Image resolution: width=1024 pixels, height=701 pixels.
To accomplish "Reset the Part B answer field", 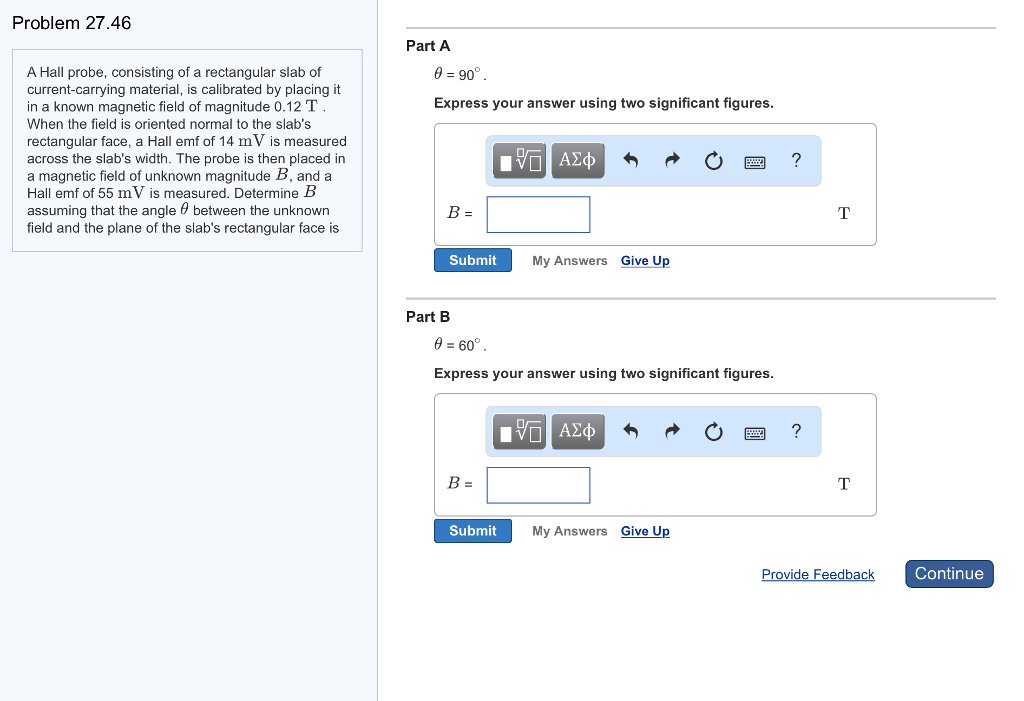I will (713, 431).
